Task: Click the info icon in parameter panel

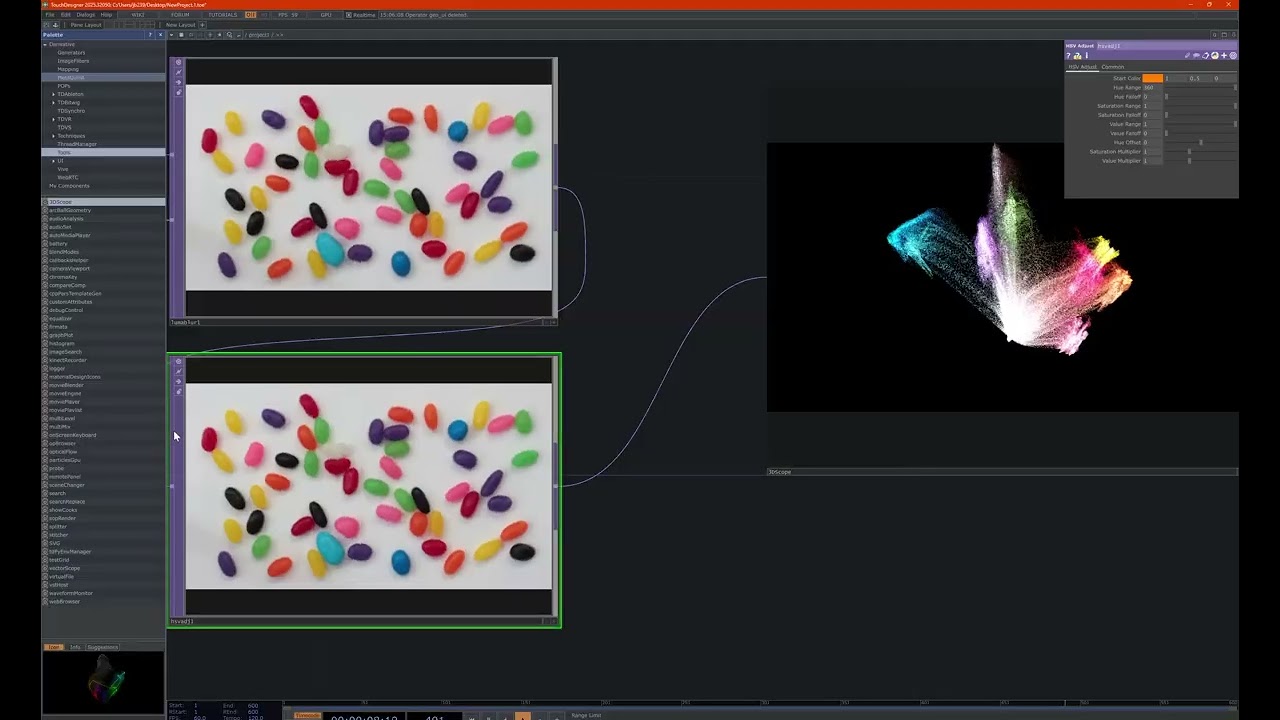Action: pos(1087,56)
